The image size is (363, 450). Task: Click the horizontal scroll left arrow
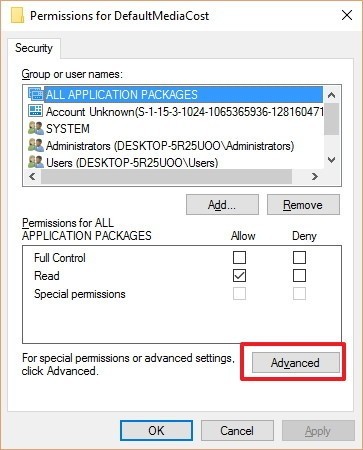32,176
